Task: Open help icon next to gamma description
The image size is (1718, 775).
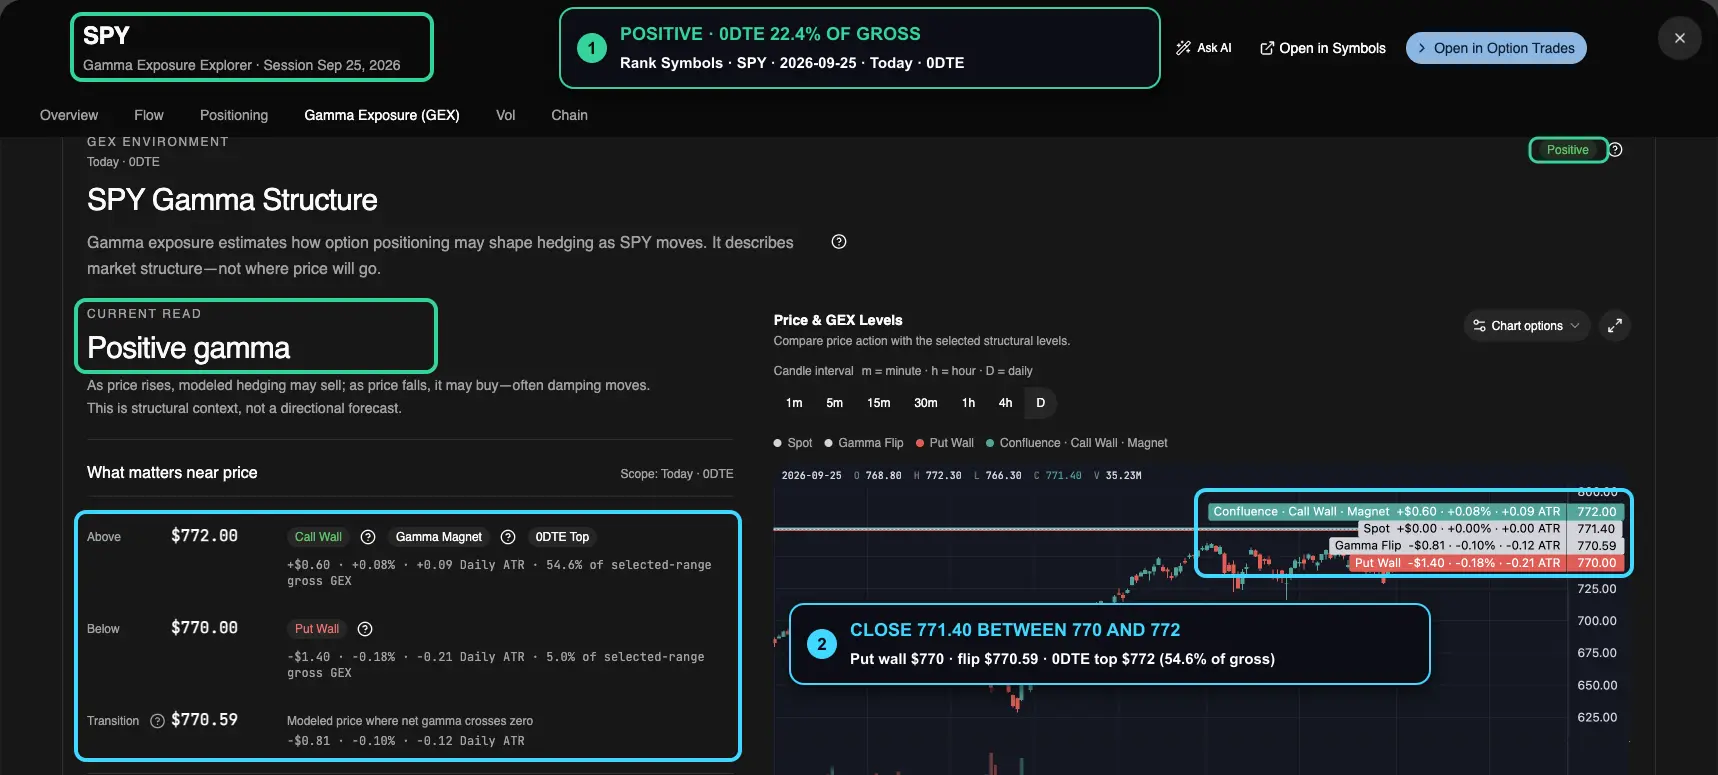Action: coord(839,242)
